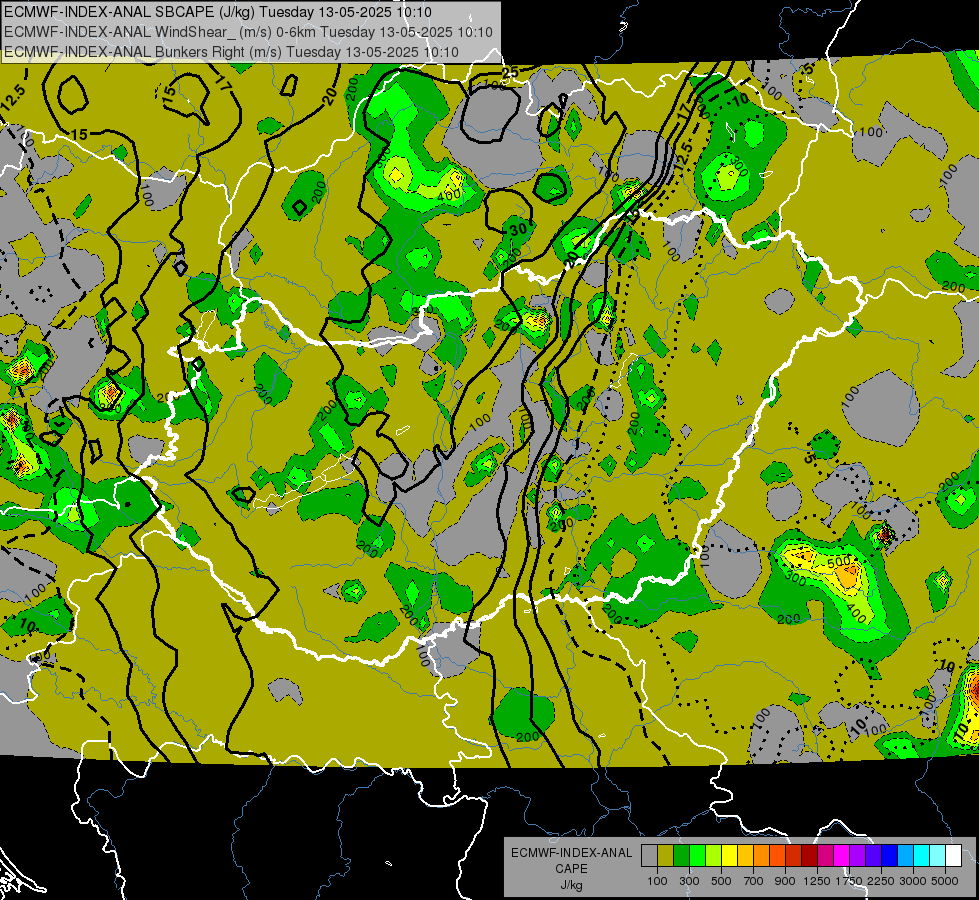Click the legend value 300

[689, 881]
